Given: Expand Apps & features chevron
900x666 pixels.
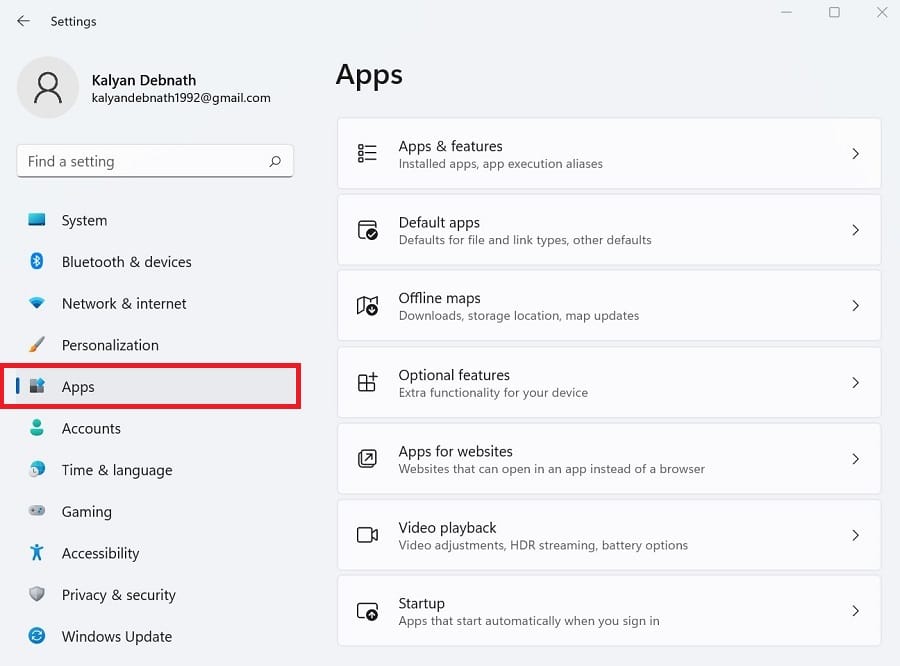Looking at the screenshot, I should point(855,153).
